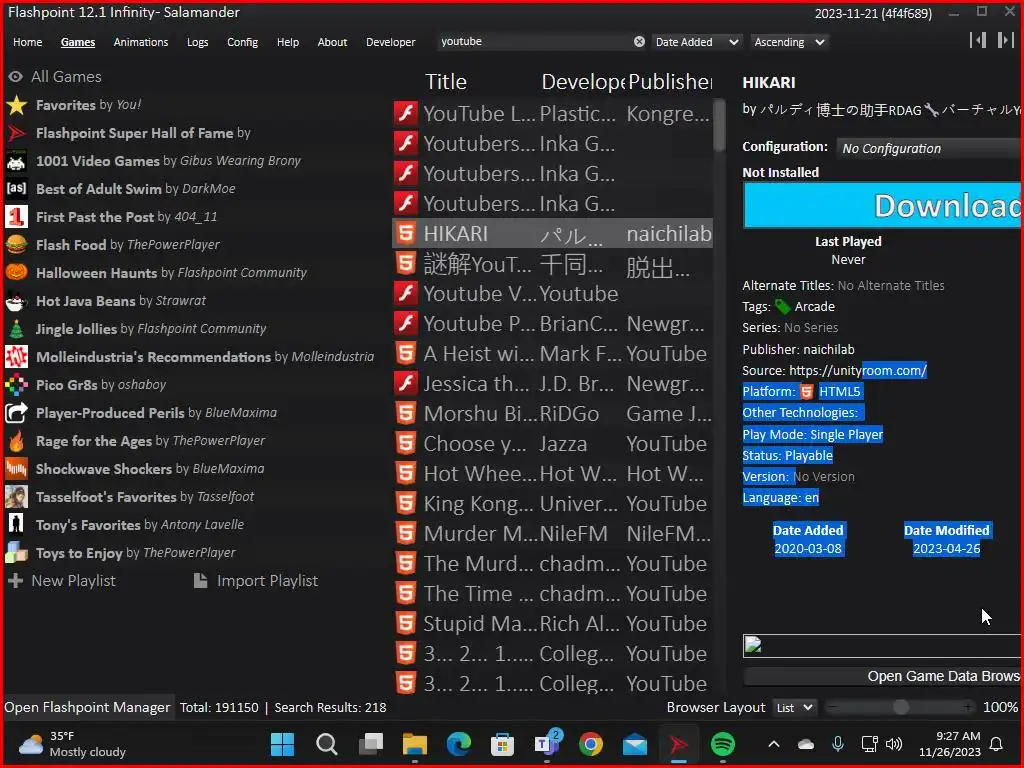Open the Help tab
This screenshot has width=1024, height=768.
287,42
